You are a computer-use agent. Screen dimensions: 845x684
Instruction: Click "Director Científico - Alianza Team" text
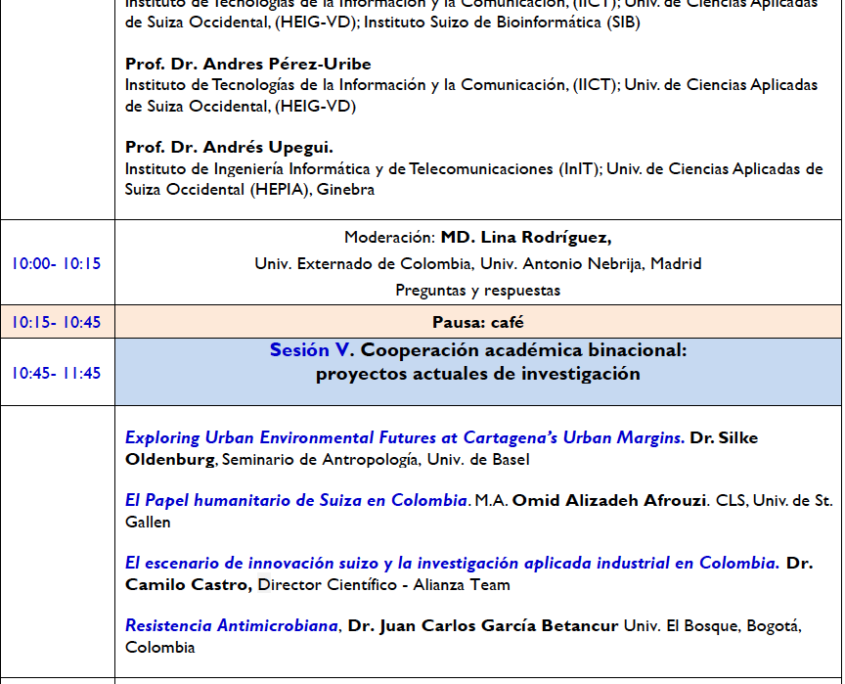[398, 585]
